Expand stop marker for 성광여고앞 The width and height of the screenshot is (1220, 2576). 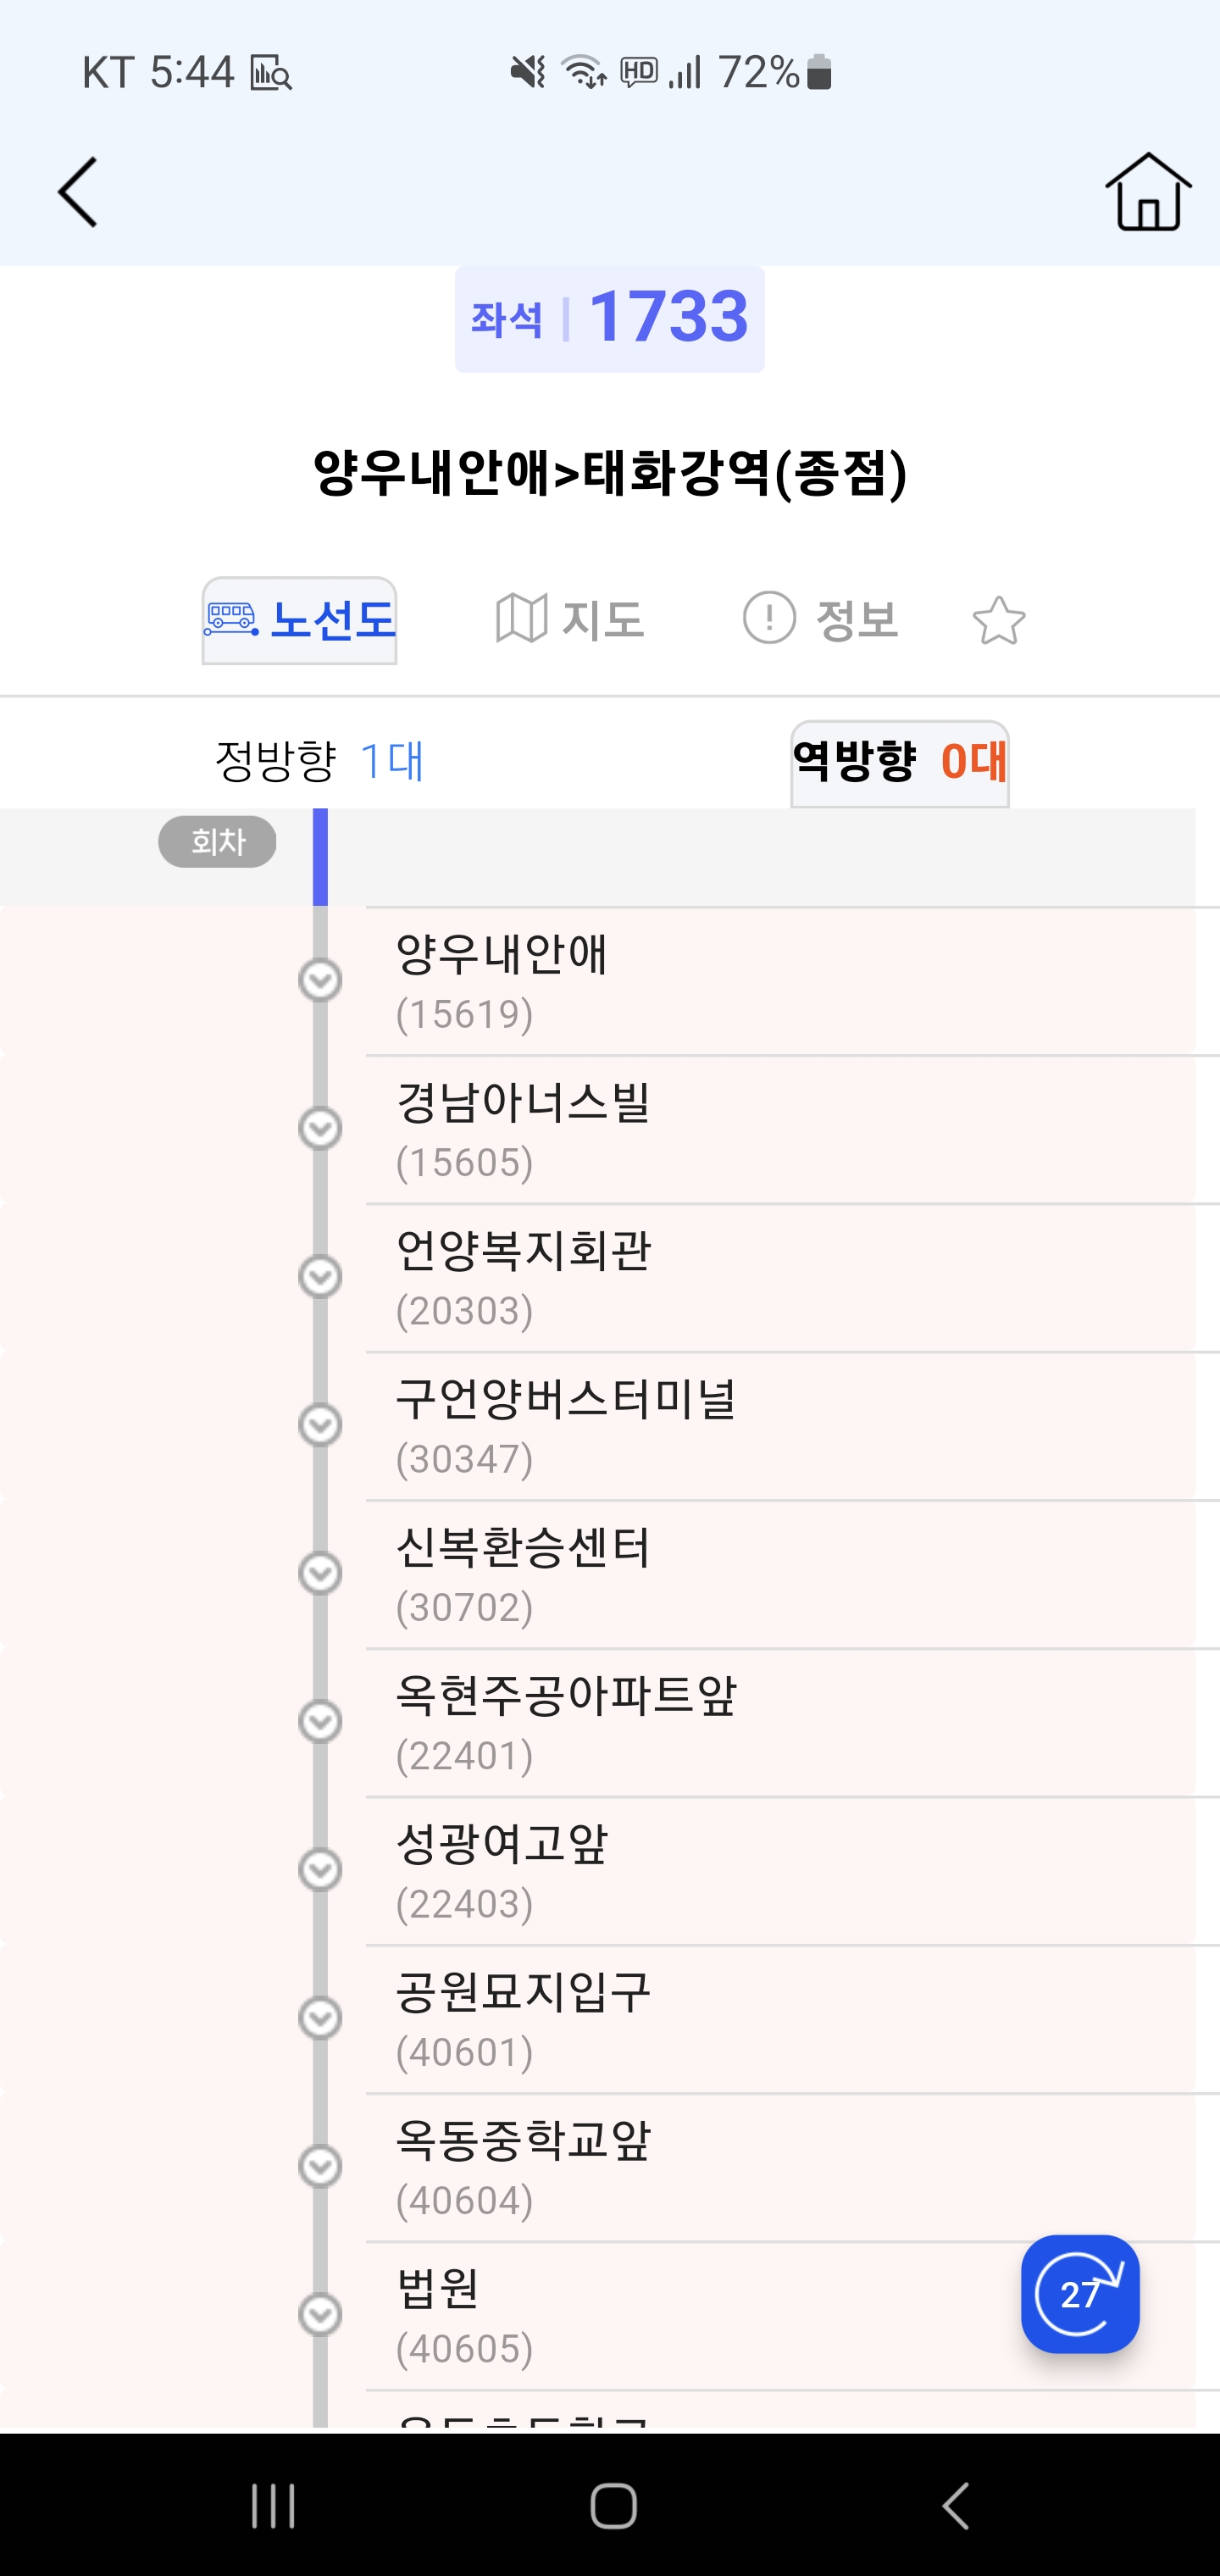(x=320, y=1870)
